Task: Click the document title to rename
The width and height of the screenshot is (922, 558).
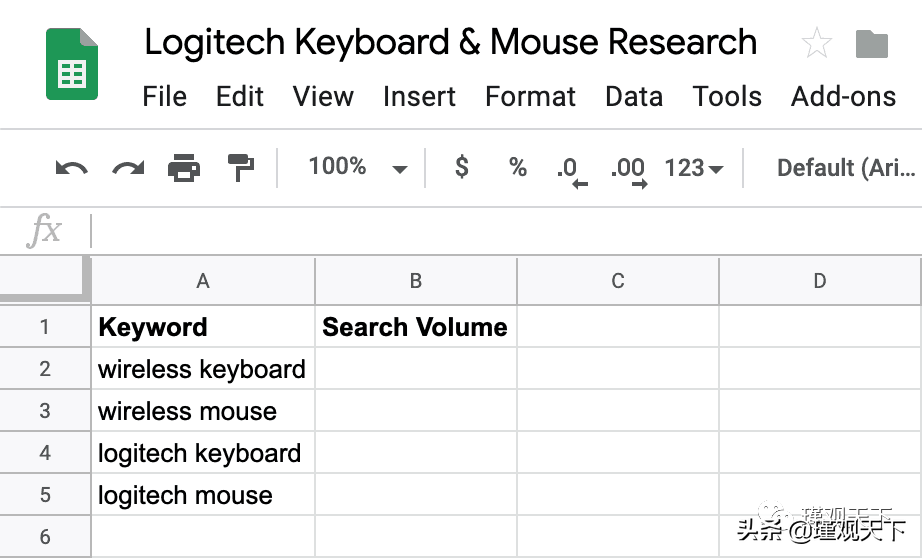Action: click(x=450, y=43)
